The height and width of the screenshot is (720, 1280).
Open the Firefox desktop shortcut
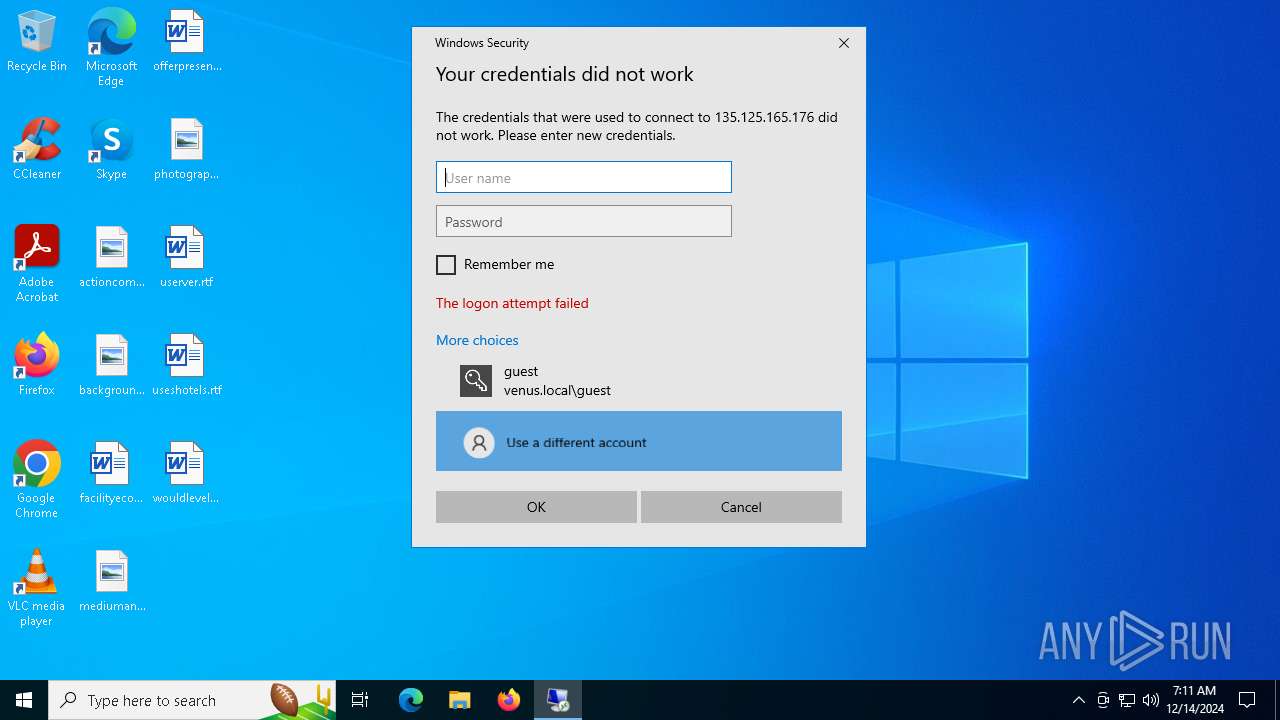coord(37,366)
